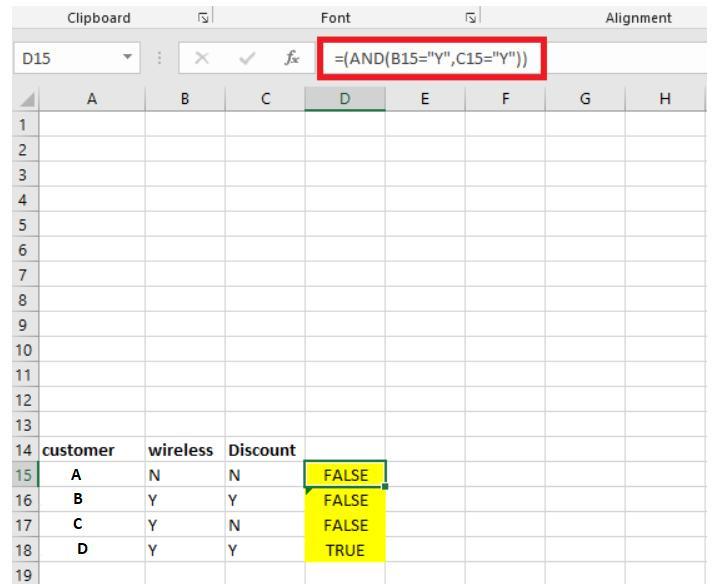
Task: Click customer C cell in row 17
Action: (x=92, y=524)
